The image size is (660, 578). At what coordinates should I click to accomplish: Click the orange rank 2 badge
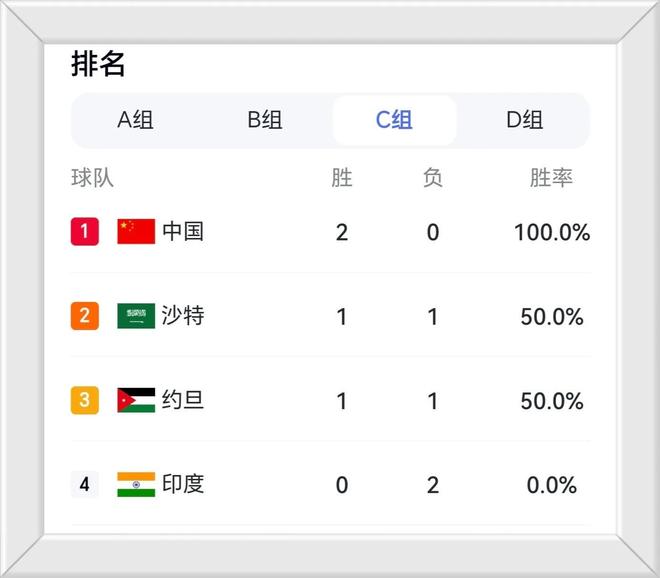coord(85,316)
